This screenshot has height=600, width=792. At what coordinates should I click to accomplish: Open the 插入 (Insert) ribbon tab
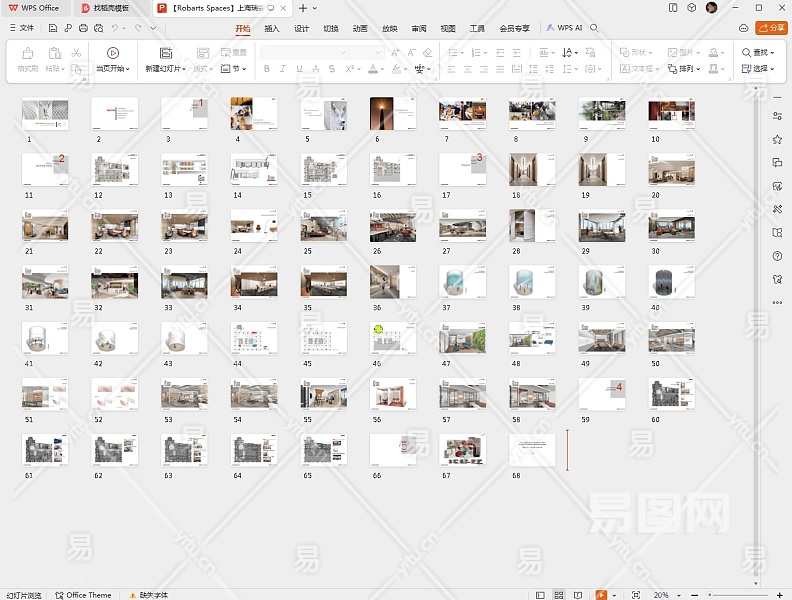pos(272,29)
